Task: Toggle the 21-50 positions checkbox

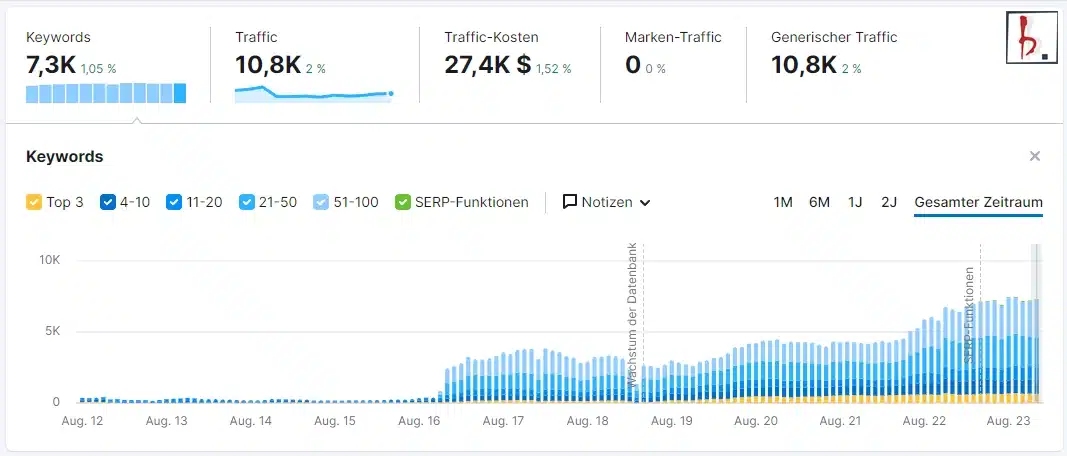Action: click(247, 202)
